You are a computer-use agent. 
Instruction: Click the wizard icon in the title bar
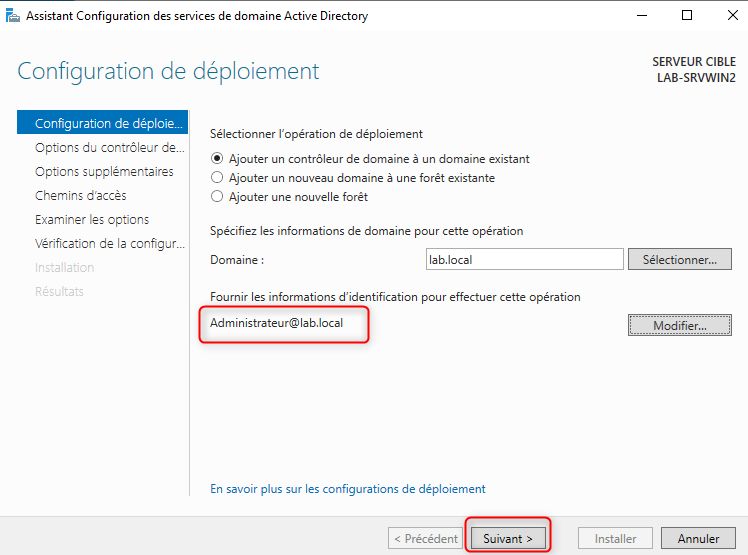[12, 16]
